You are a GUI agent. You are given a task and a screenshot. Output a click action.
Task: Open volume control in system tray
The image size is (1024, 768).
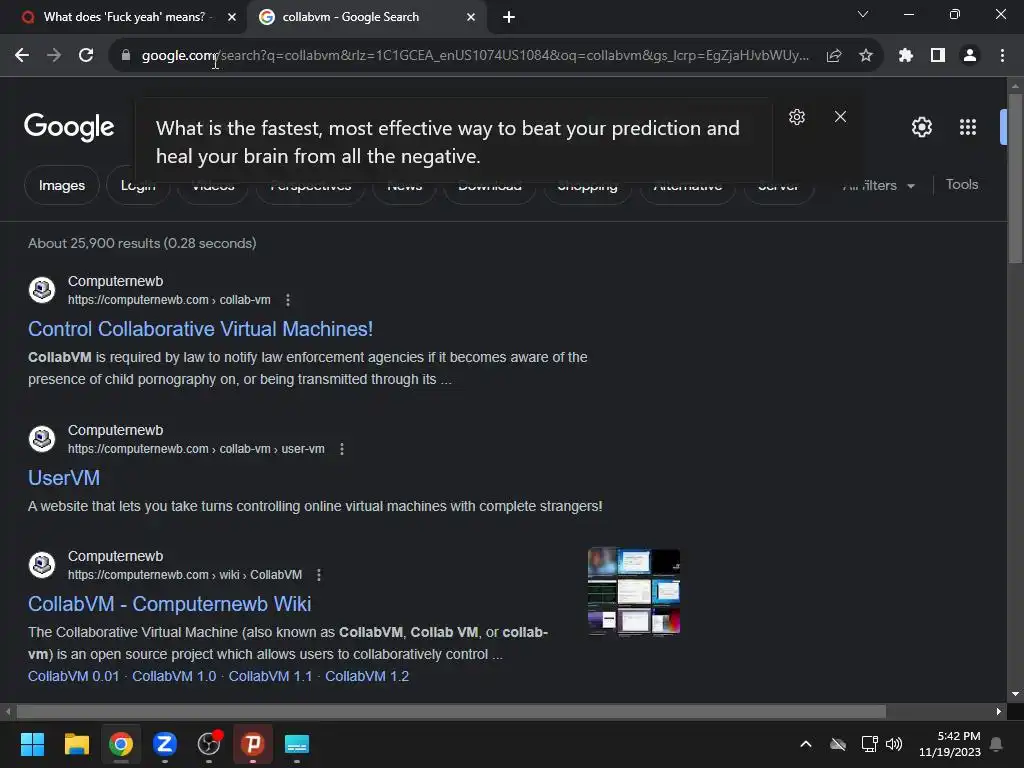click(894, 744)
